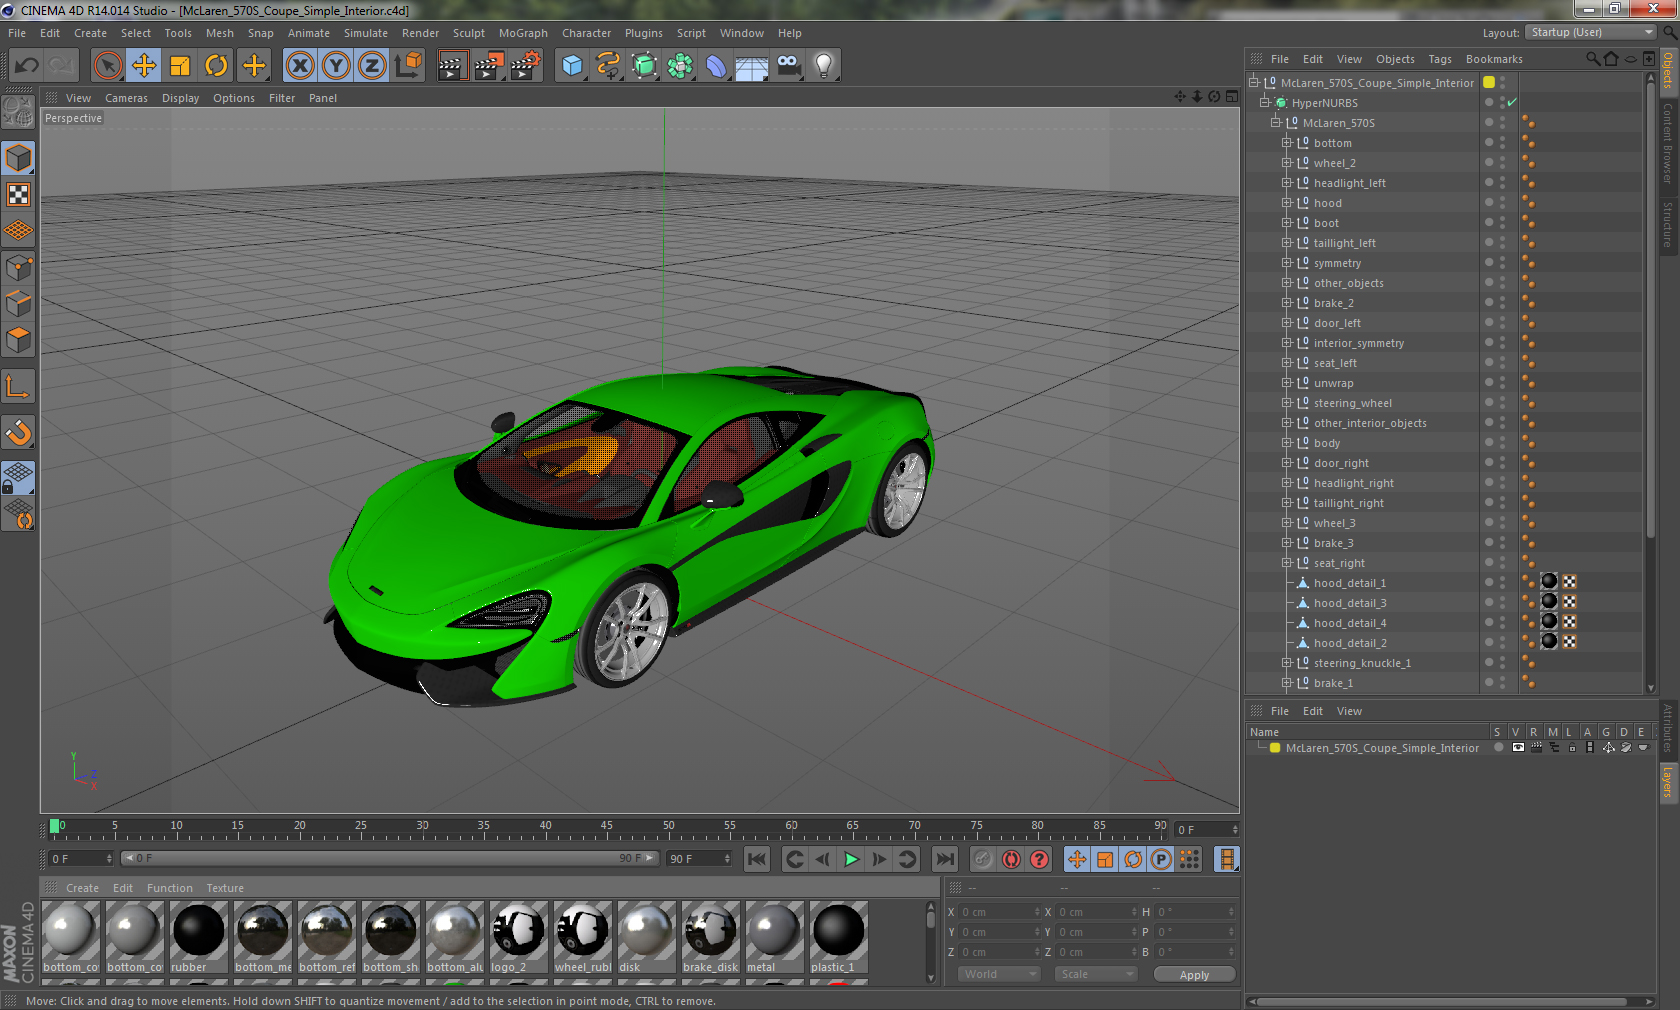This screenshot has height=1010, width=1680.
Task: Collapse the HyperNURBS node
Action: tap(1264, 103)
